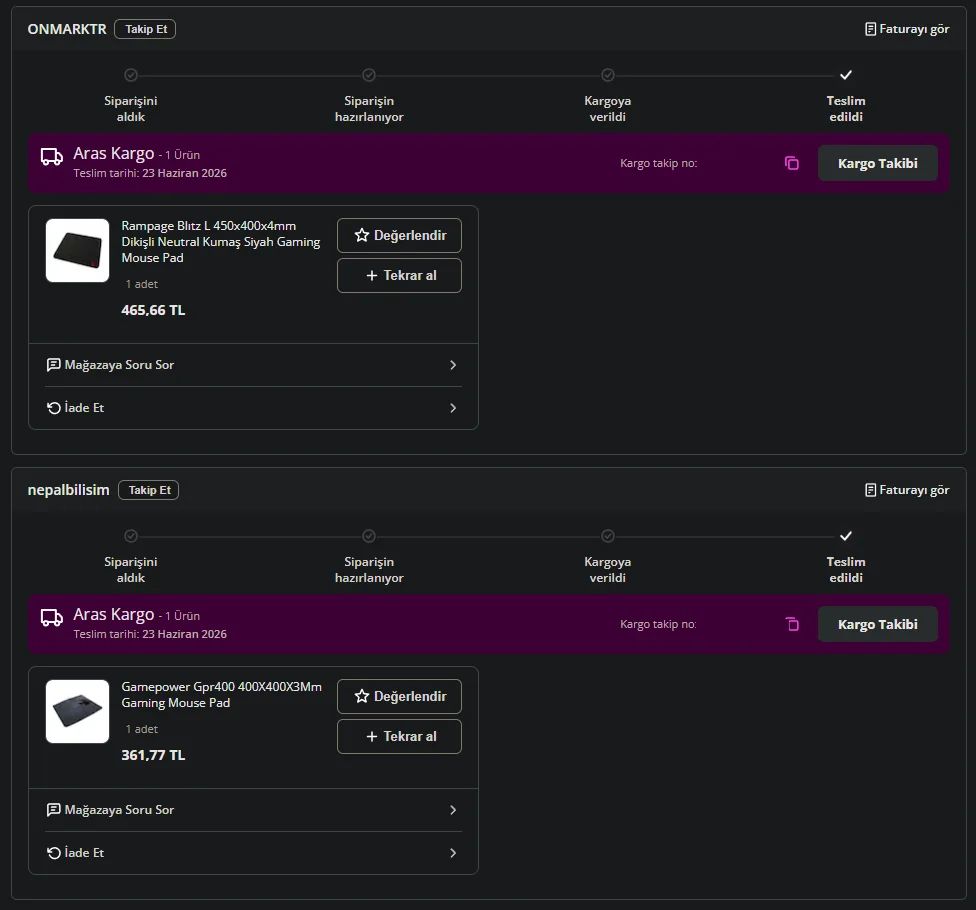
Task: Follow the ONMARKTR store with Takip Et
Action: click(145, 29)
